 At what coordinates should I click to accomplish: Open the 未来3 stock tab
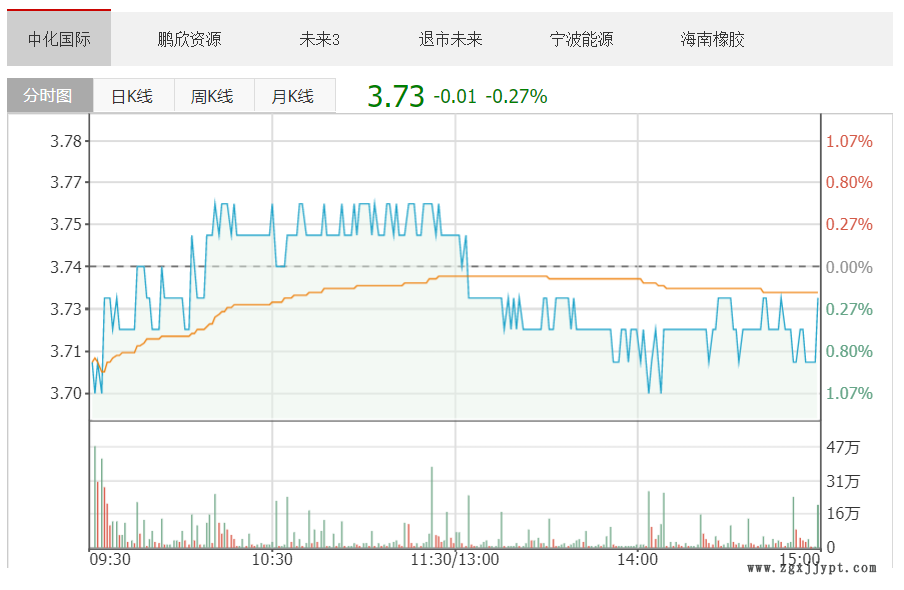(x=319, y=39)
